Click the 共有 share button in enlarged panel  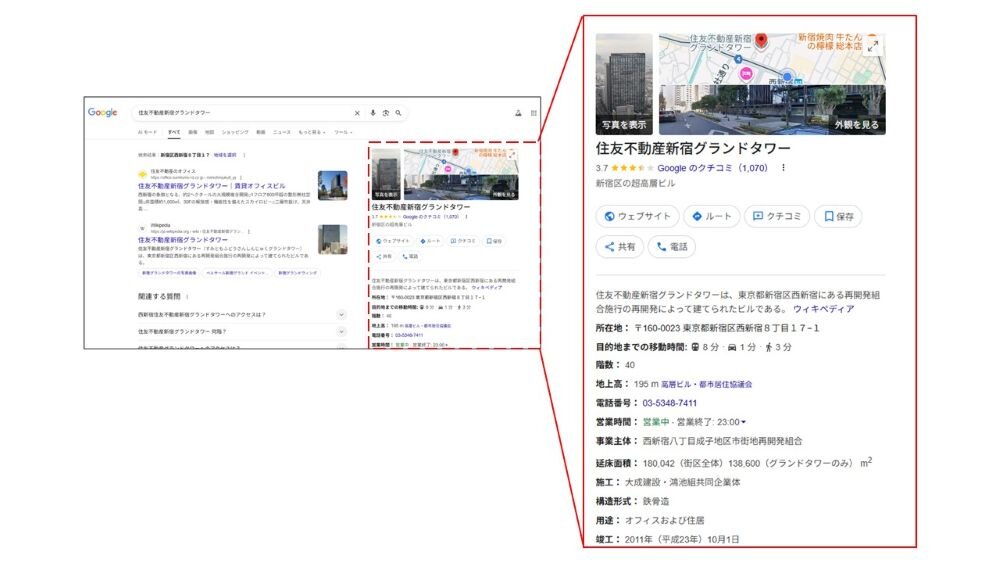pyautogui.click(x=618, y=246)
